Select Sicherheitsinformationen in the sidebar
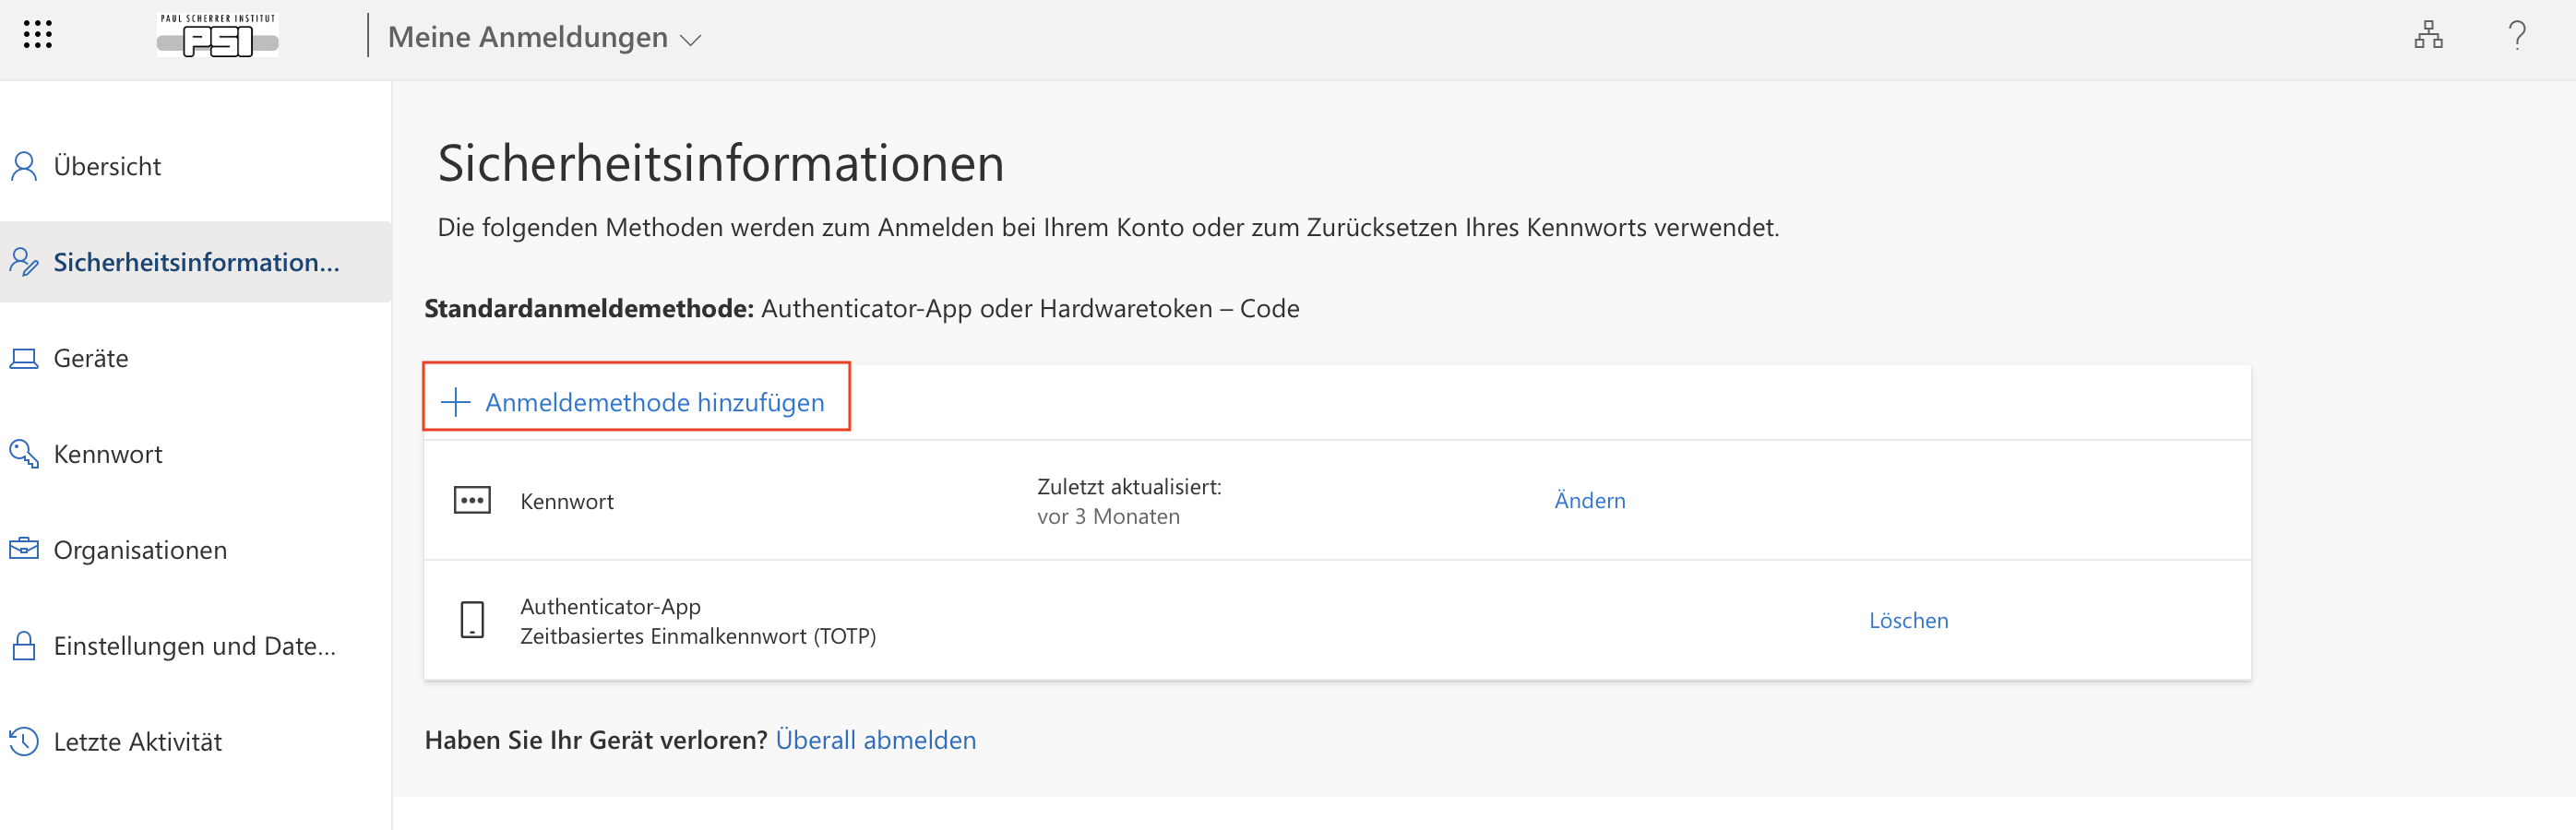2576x830 pixels. click(196, 262)
